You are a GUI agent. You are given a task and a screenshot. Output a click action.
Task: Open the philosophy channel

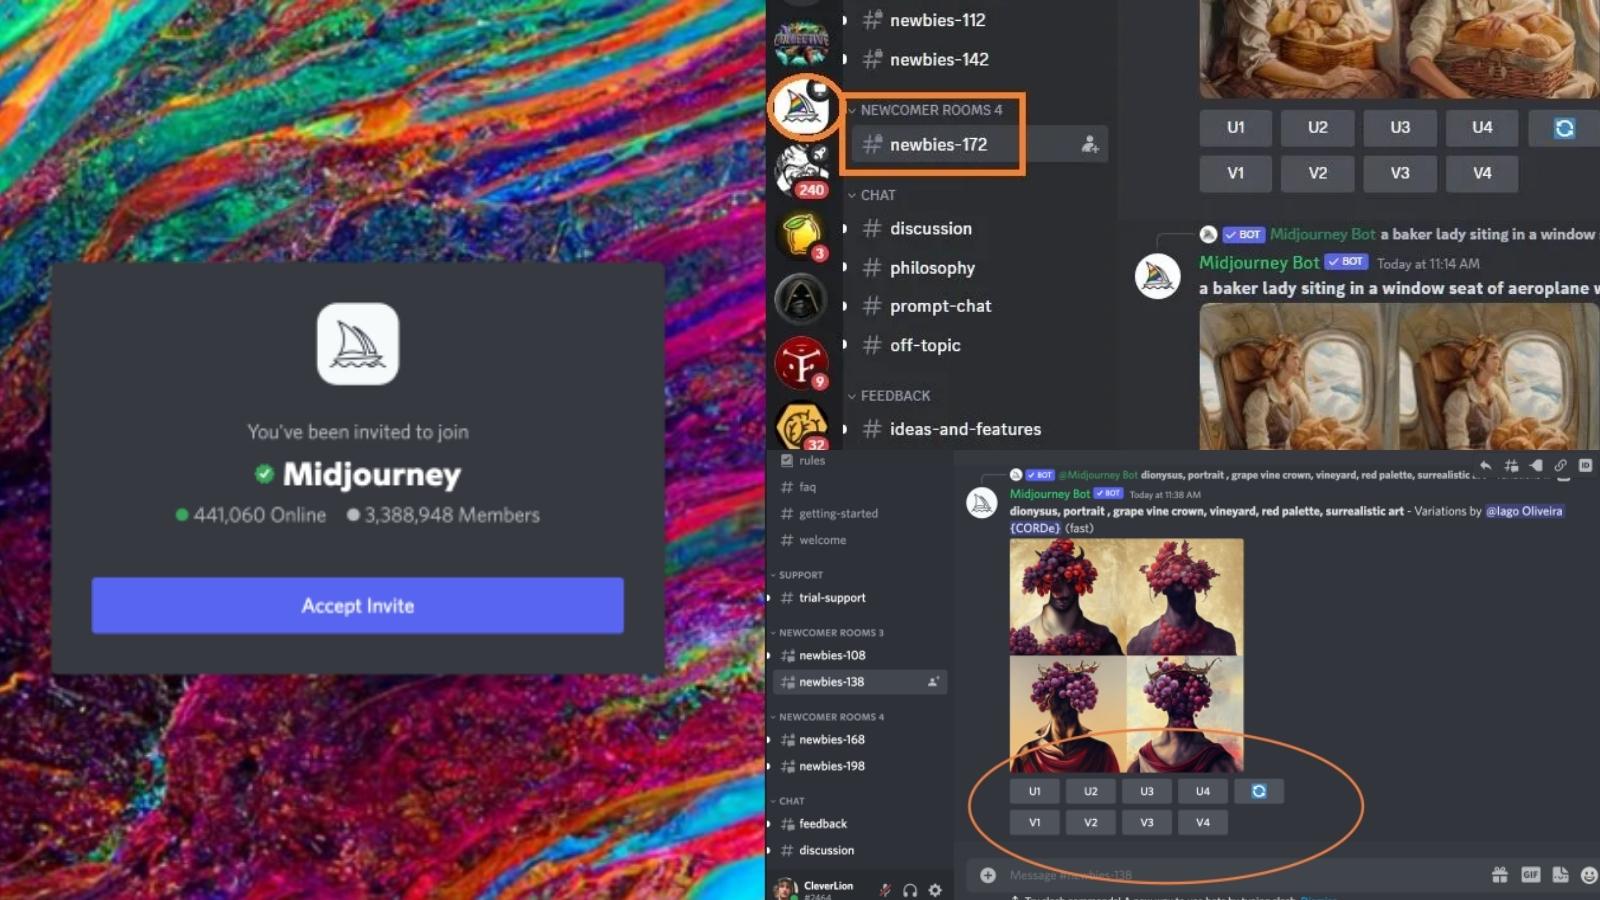point(932,268)
